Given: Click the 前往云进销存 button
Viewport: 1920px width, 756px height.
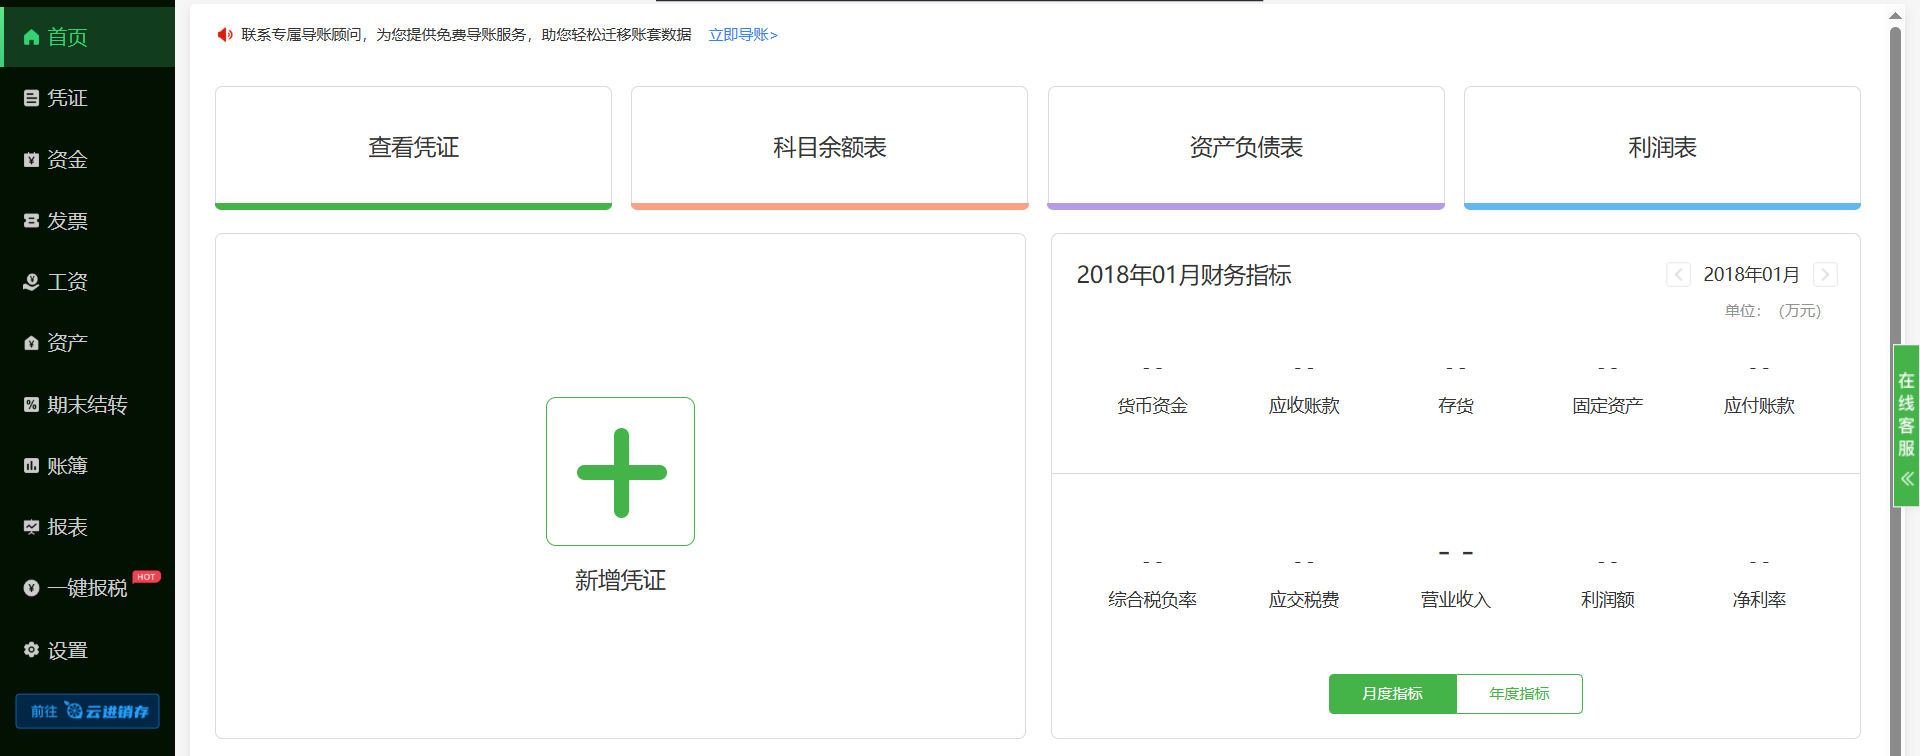Looking at the screenshot, I should pos(87,711).
